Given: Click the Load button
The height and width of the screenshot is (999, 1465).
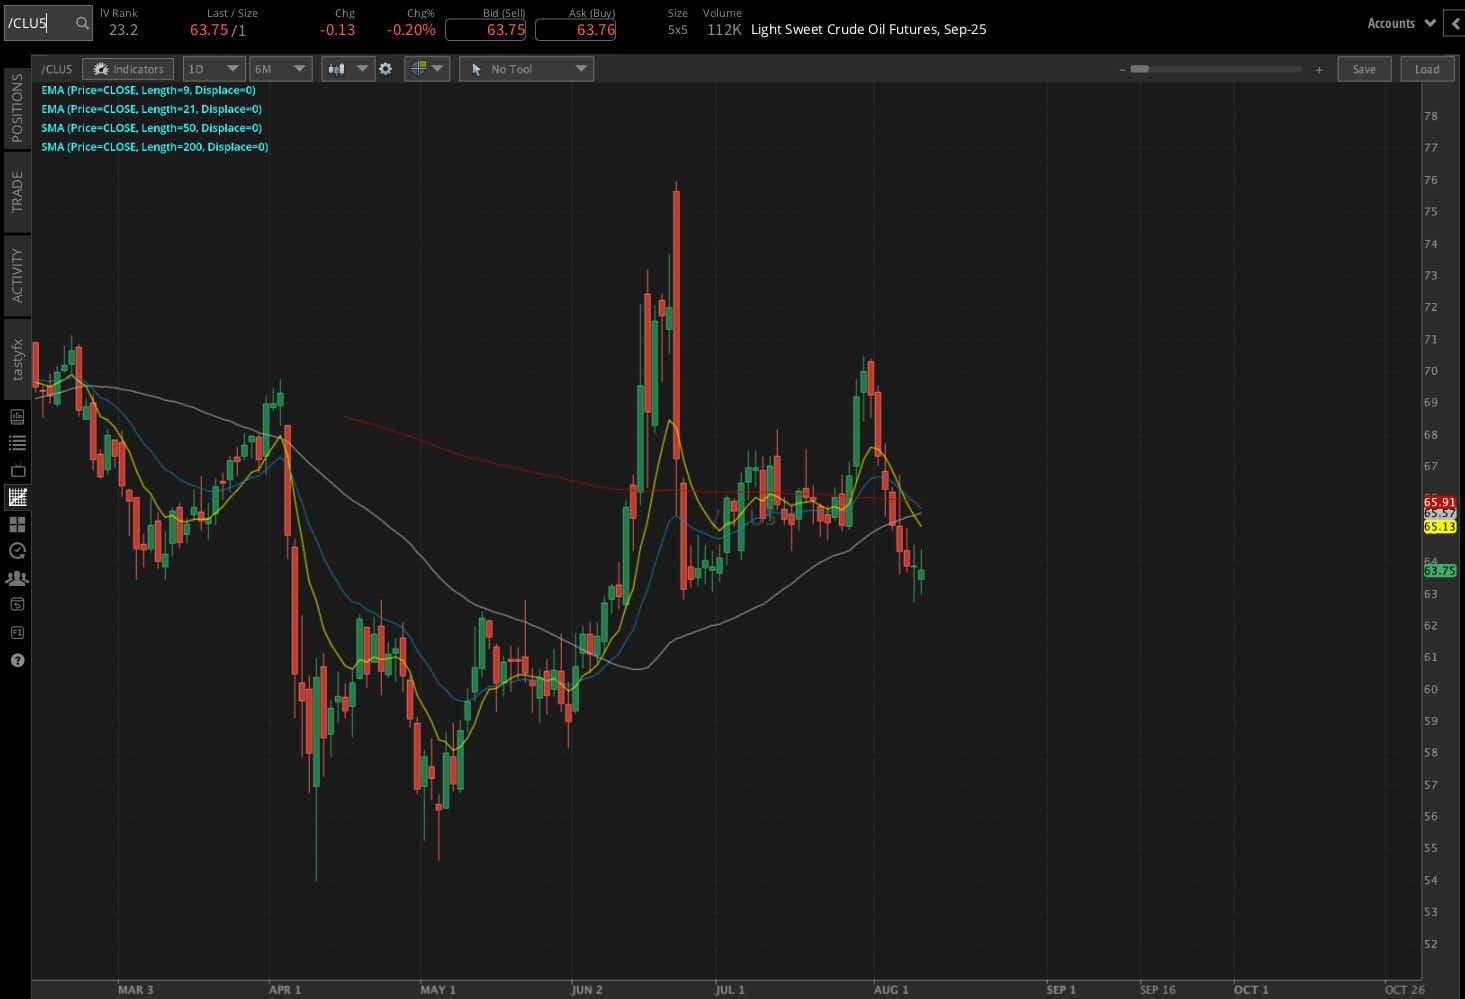Looking at the screenshot, I should coord(1427,68).
